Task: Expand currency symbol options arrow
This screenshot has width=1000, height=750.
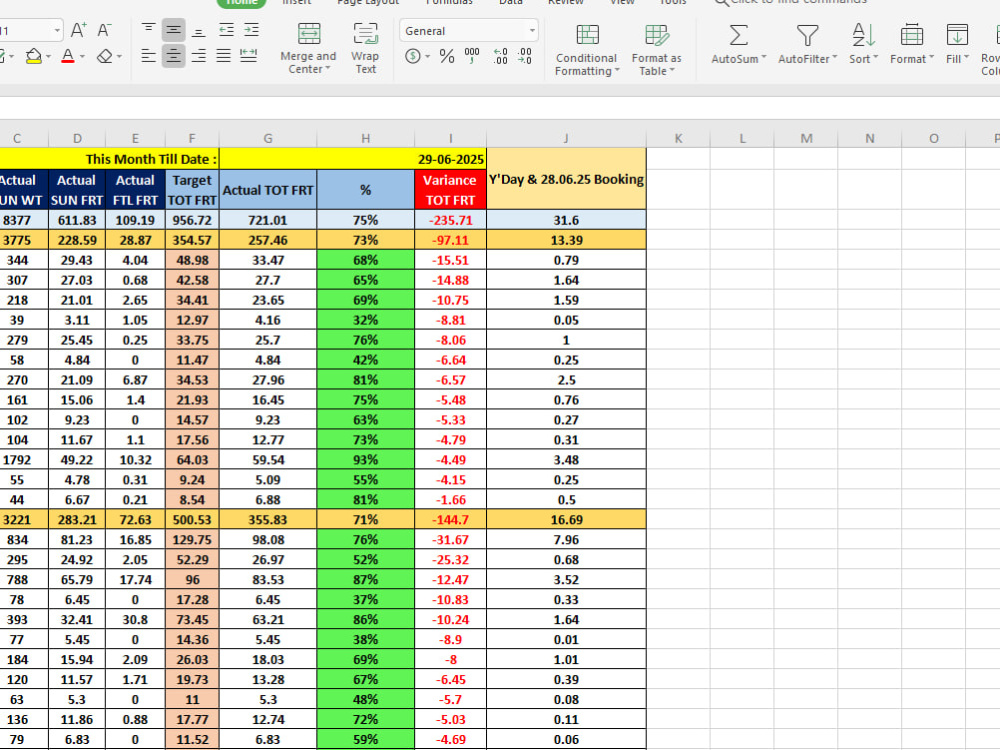Action: 427,57
